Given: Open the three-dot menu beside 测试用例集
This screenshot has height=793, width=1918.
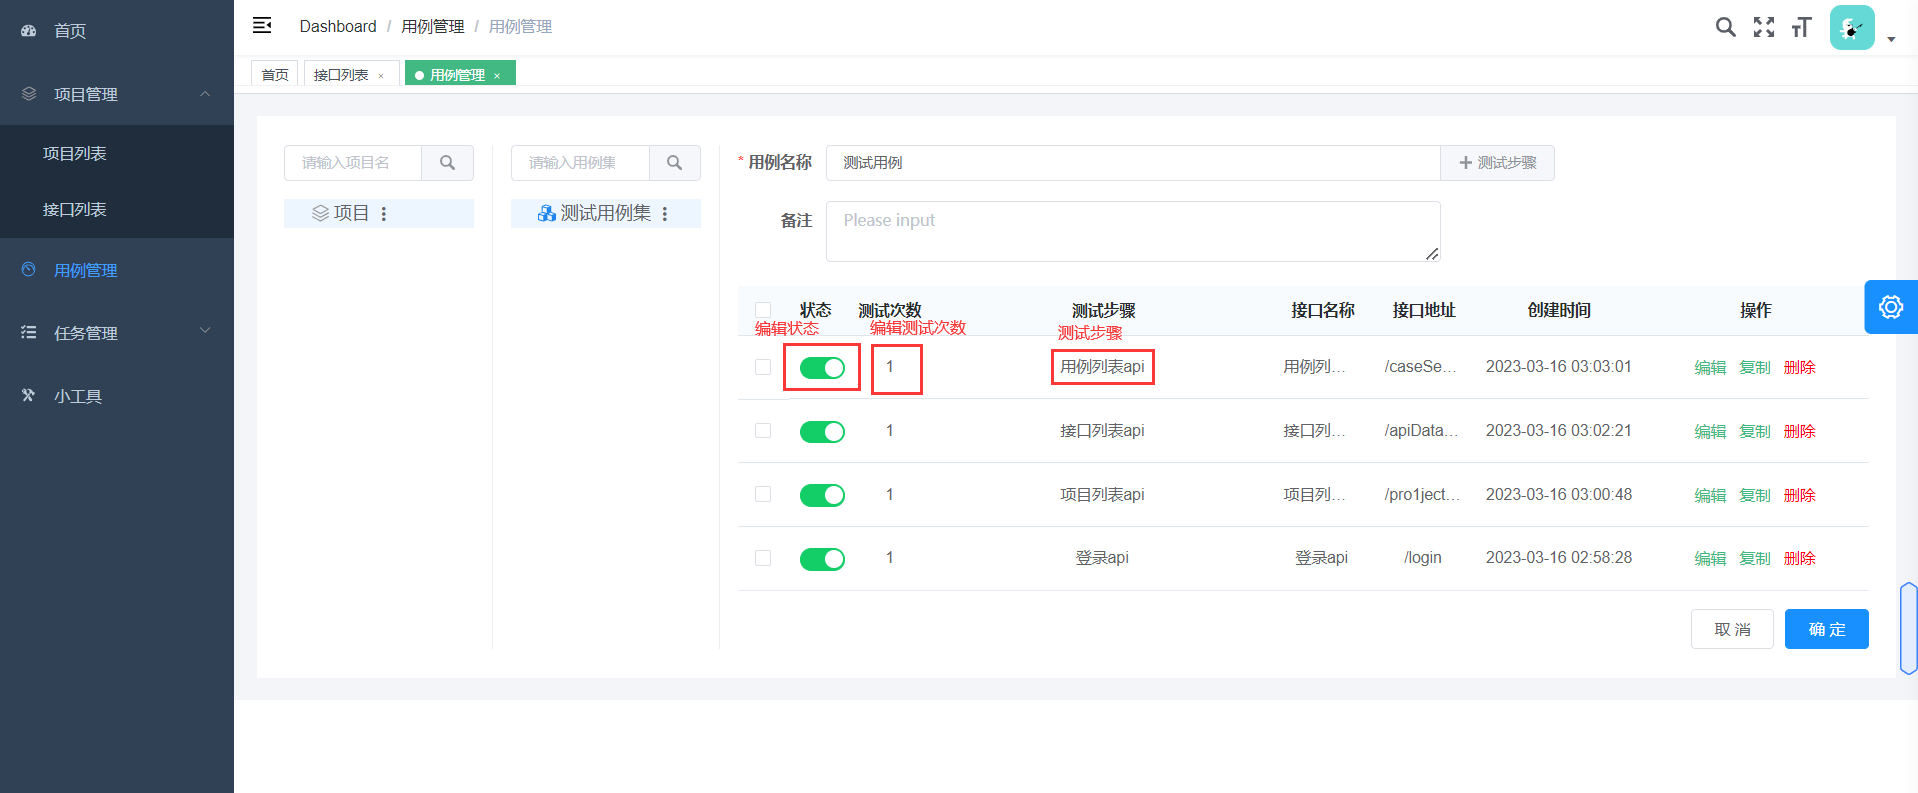Looking at the screenshot, I should [x=665, y=214].
